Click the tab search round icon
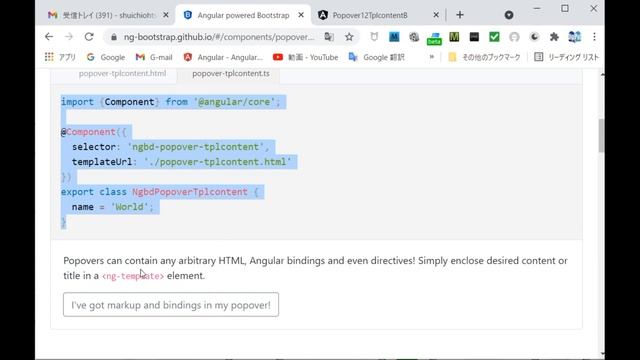Viewport: 640px width, 360px height. 509,15
